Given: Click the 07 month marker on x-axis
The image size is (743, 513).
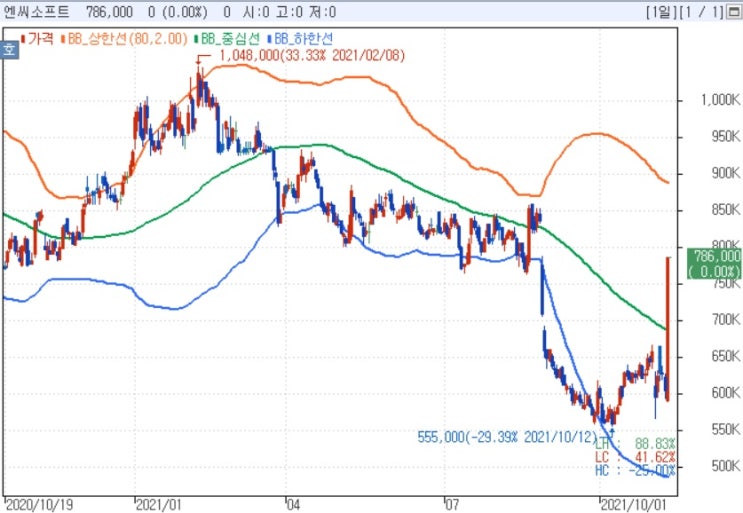Looking at the screenshot, I should tap(453, 505).
